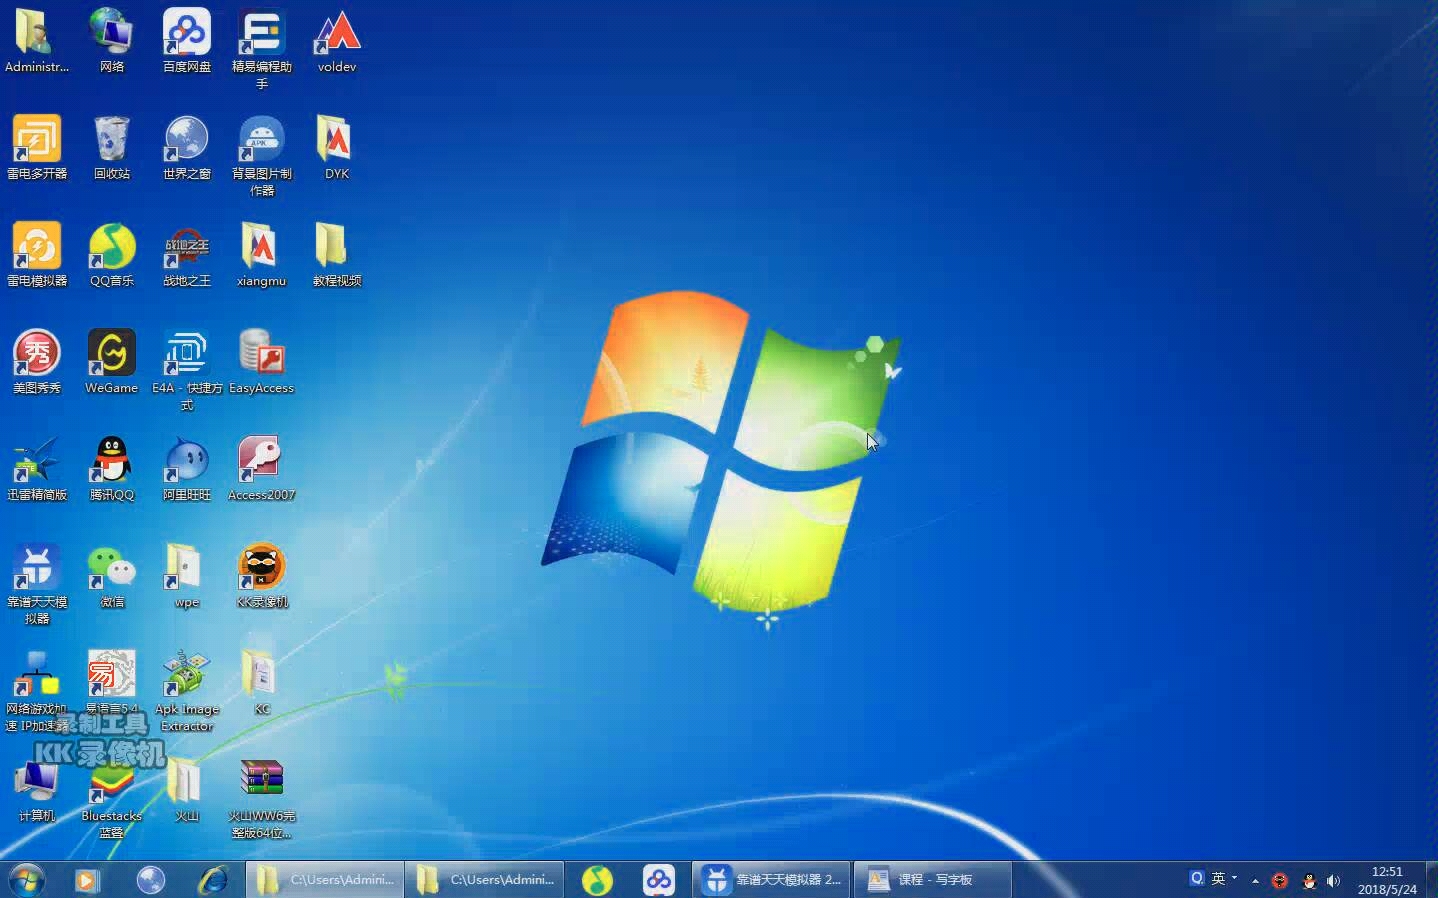Select the 美图秀秀 desktop shortcut
Screen dimensions: 1438x898
pos(37,362)
